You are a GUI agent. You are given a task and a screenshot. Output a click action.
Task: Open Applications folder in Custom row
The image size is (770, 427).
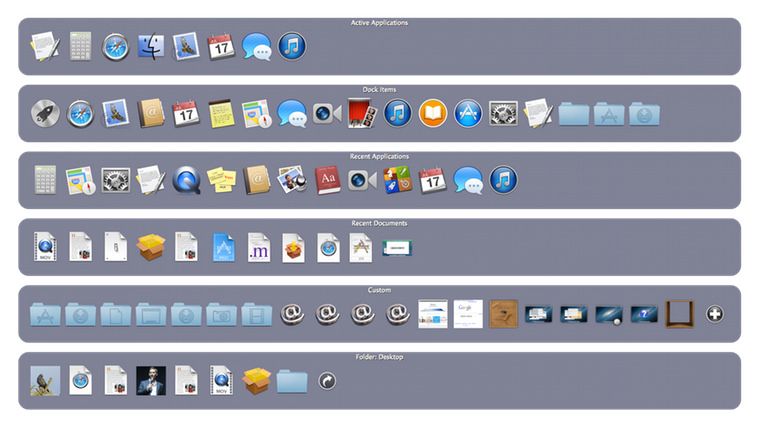(45, 314)
